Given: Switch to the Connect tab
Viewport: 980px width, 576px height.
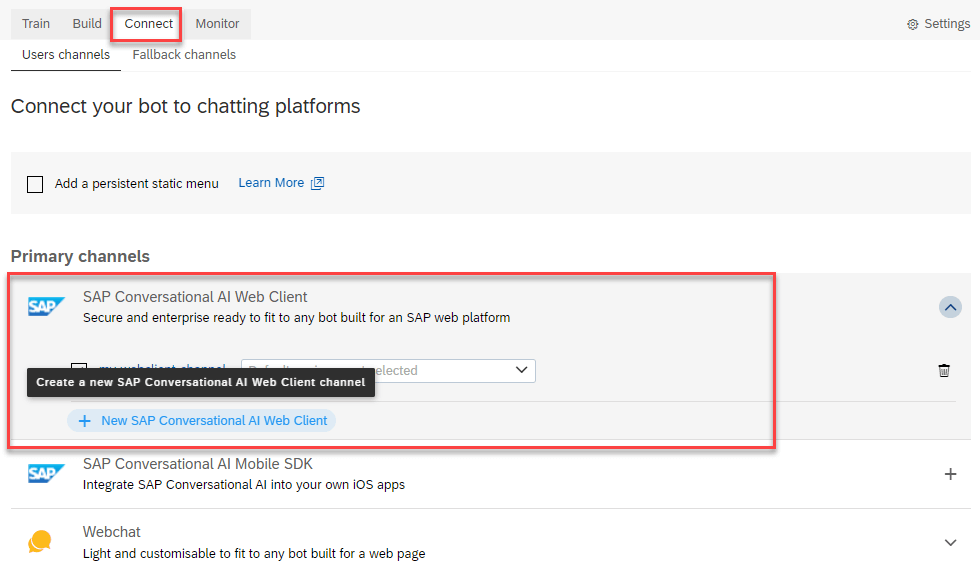Looking at the screenshot, I should pos(148,24).
